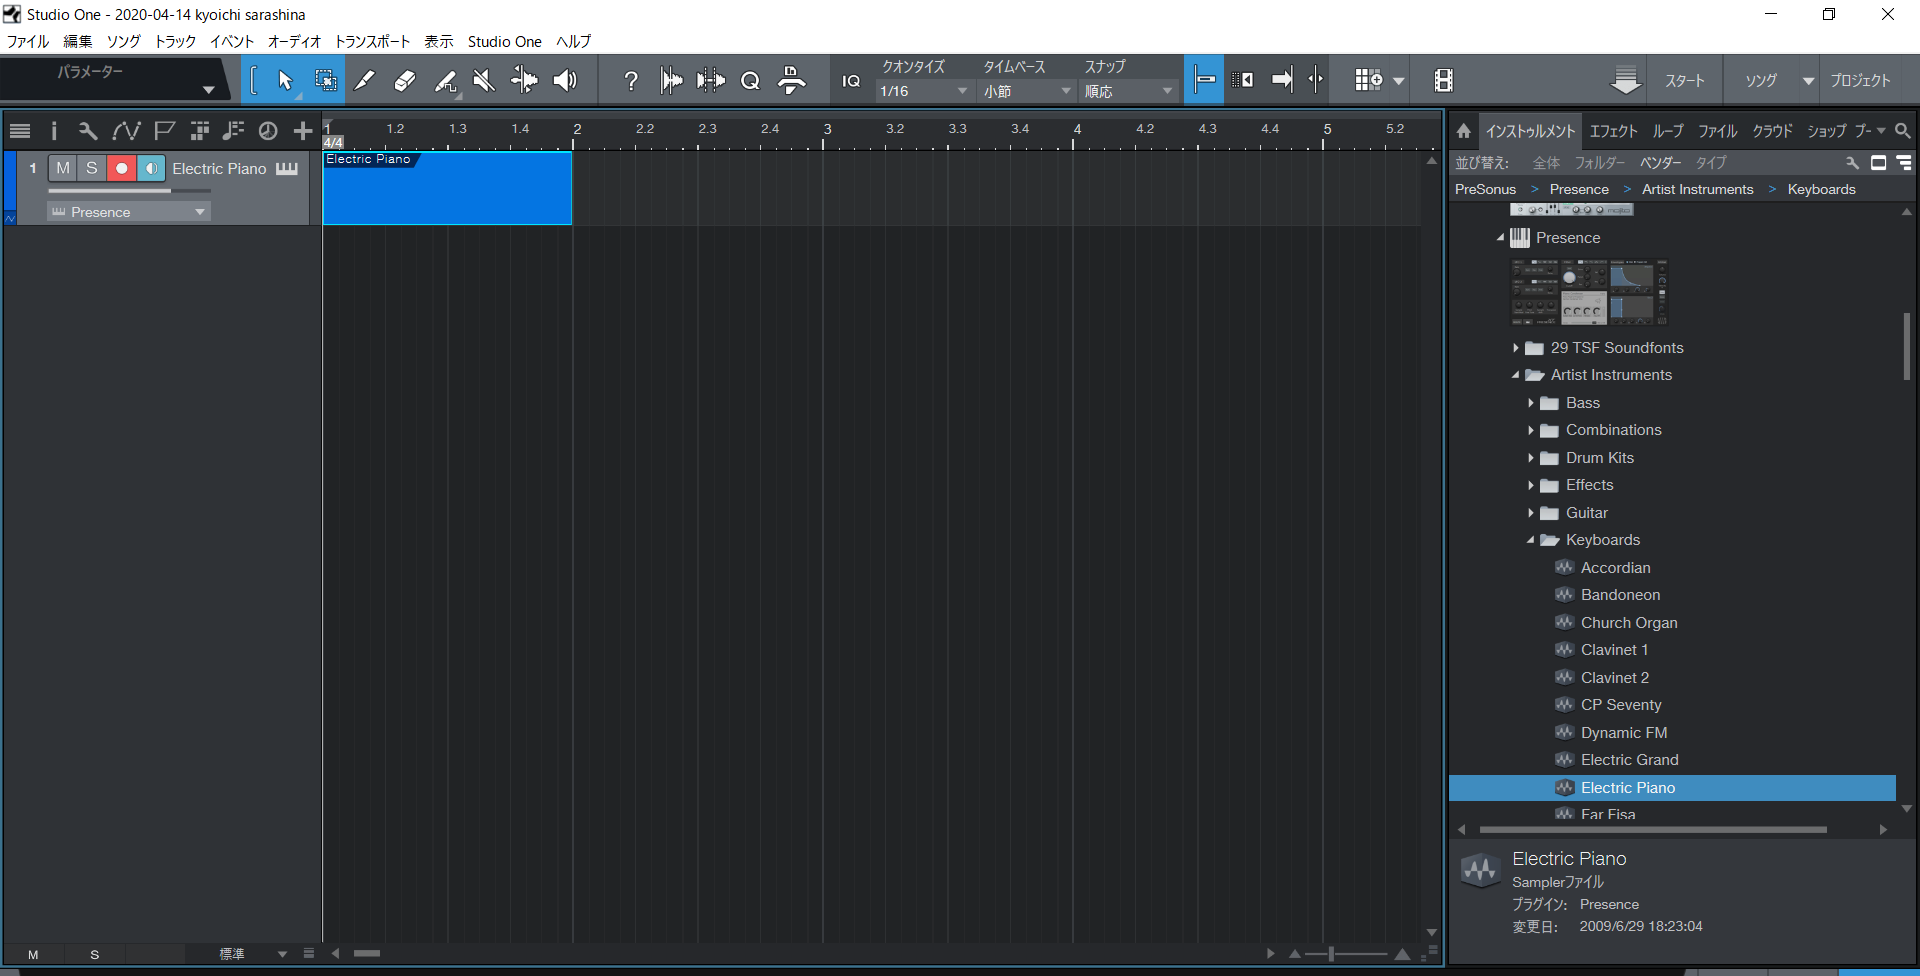Click bar 3 on the timeline ruler
This screenshot has height=976, width=1920.
coord(827,131)
